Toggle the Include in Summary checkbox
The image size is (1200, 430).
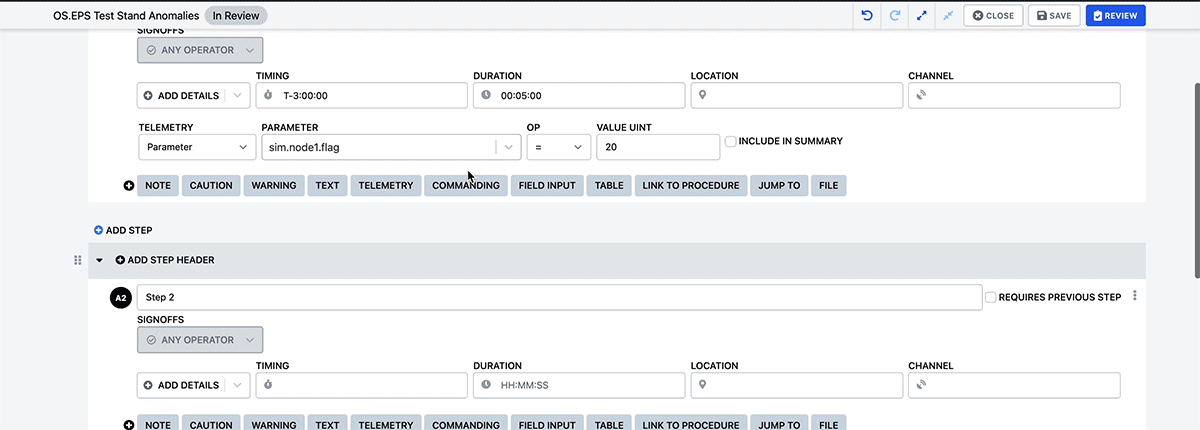tap(731, 142)
